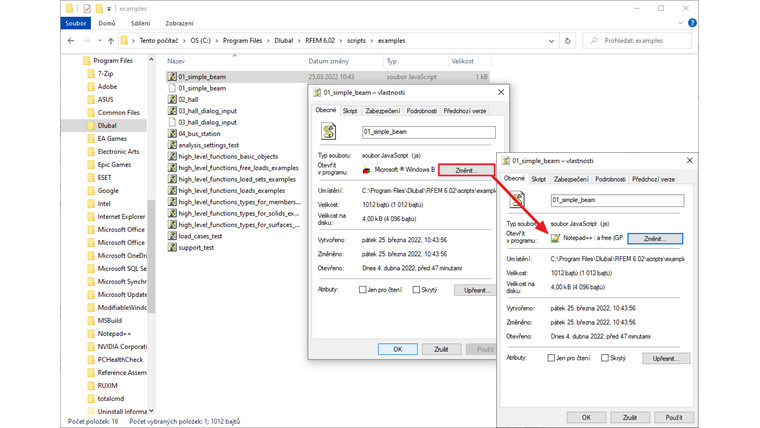Open the Soubor menu
Viewport: 760px width, 428px height.
(76, 23)
